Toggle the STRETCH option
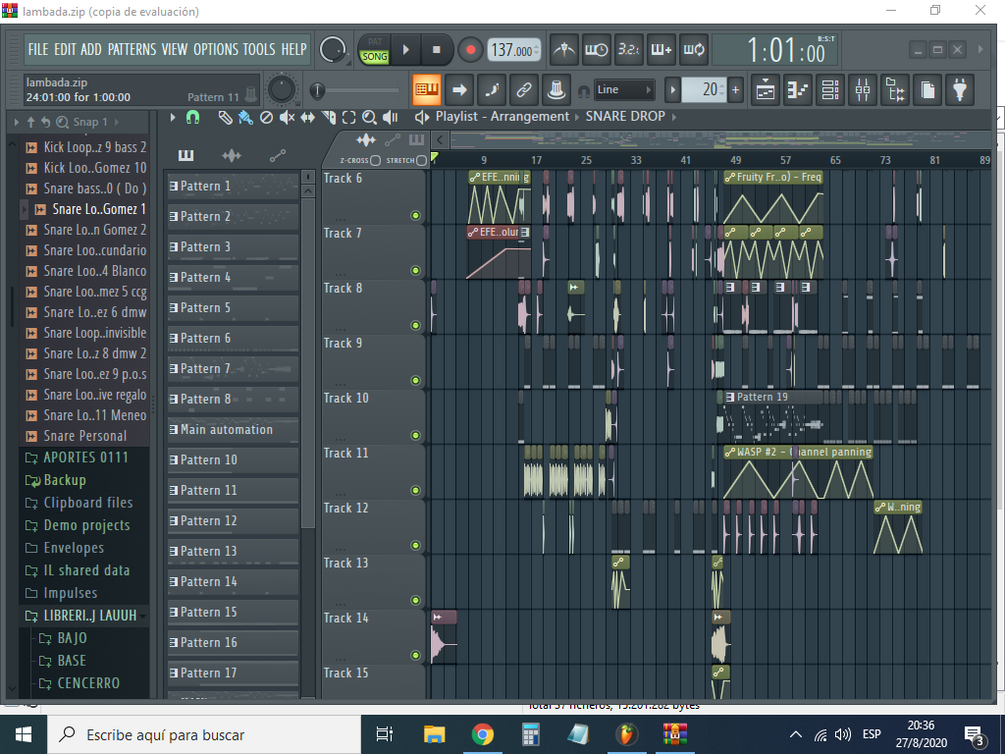The height and width of the screenshot is (754, 1005). coord(421,160)
